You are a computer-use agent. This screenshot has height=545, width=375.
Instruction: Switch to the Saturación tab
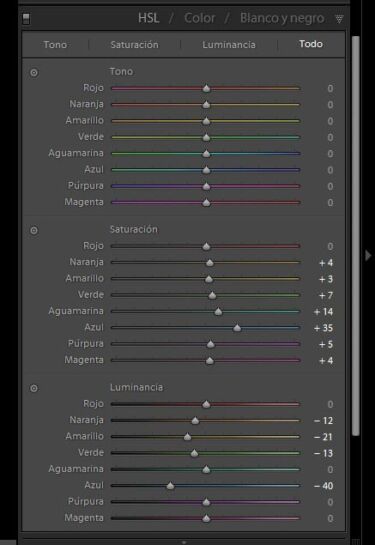134,44
